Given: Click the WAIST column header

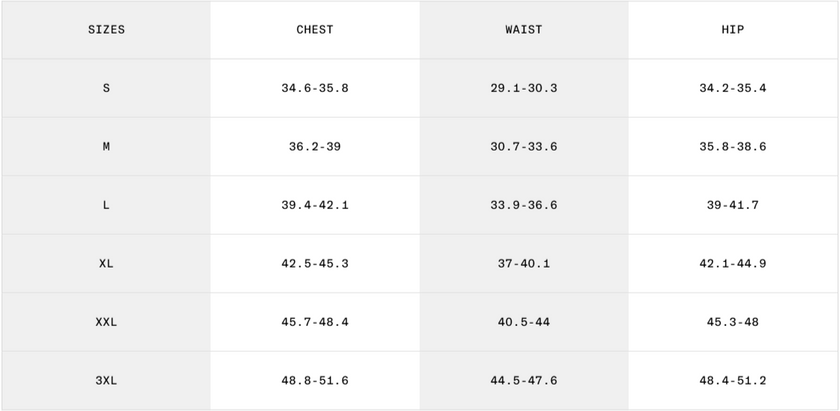Looking at the screenshot, I should pyautogui.click(x=524, y=30).
